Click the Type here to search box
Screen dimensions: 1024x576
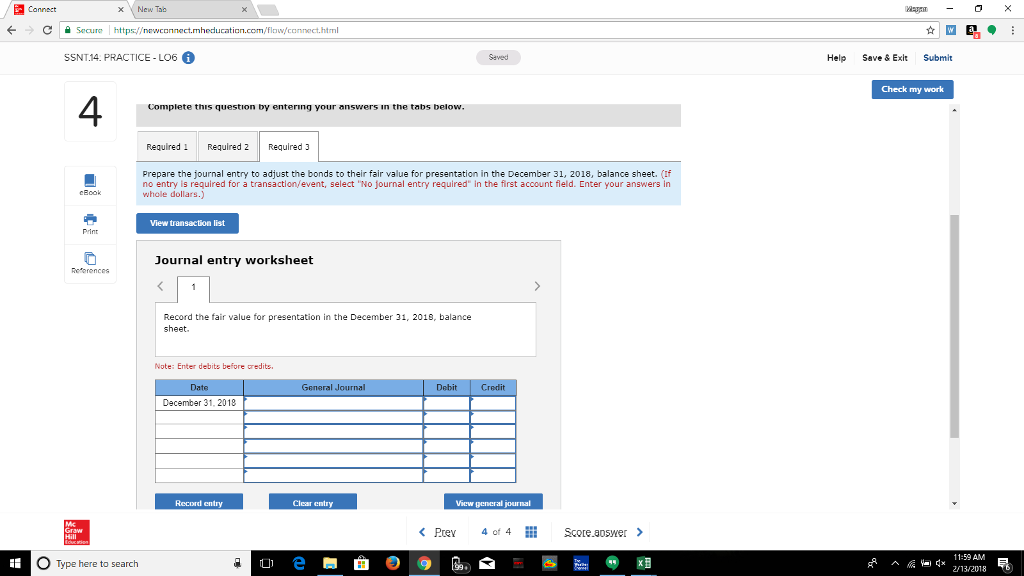click(140, 563)
